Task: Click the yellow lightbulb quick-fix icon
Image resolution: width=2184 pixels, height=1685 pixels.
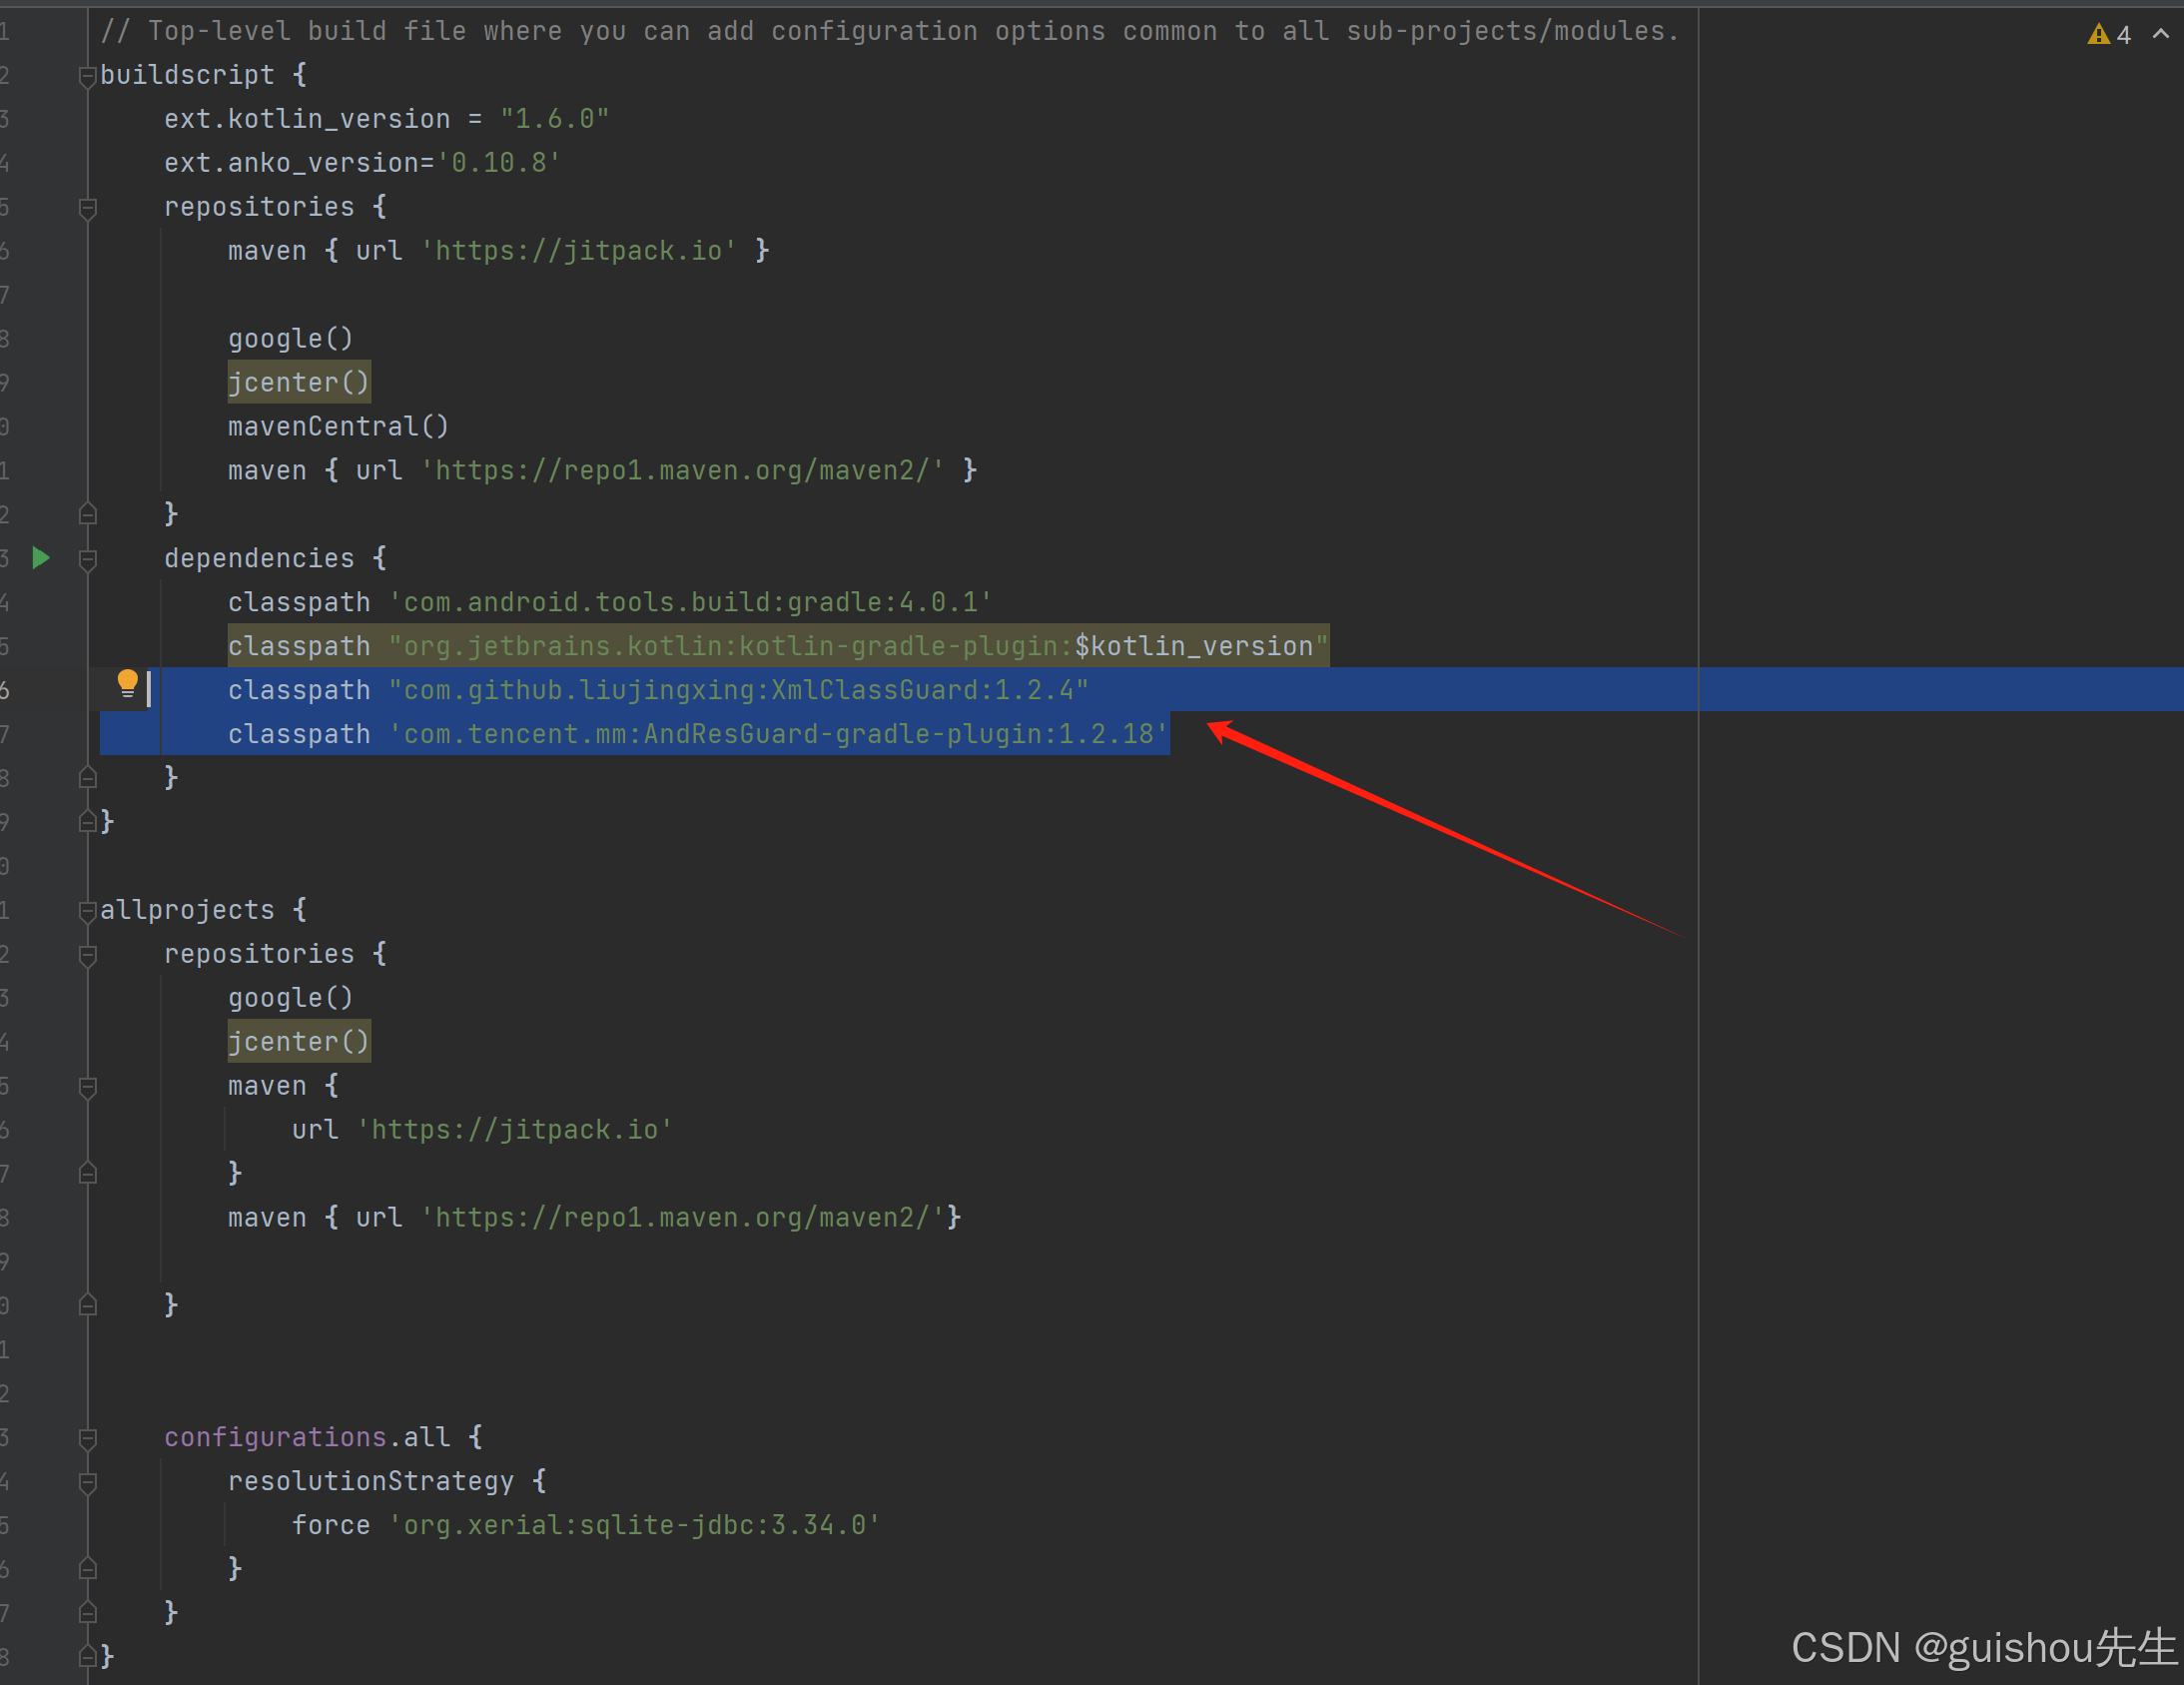Action: coord(127,684)
